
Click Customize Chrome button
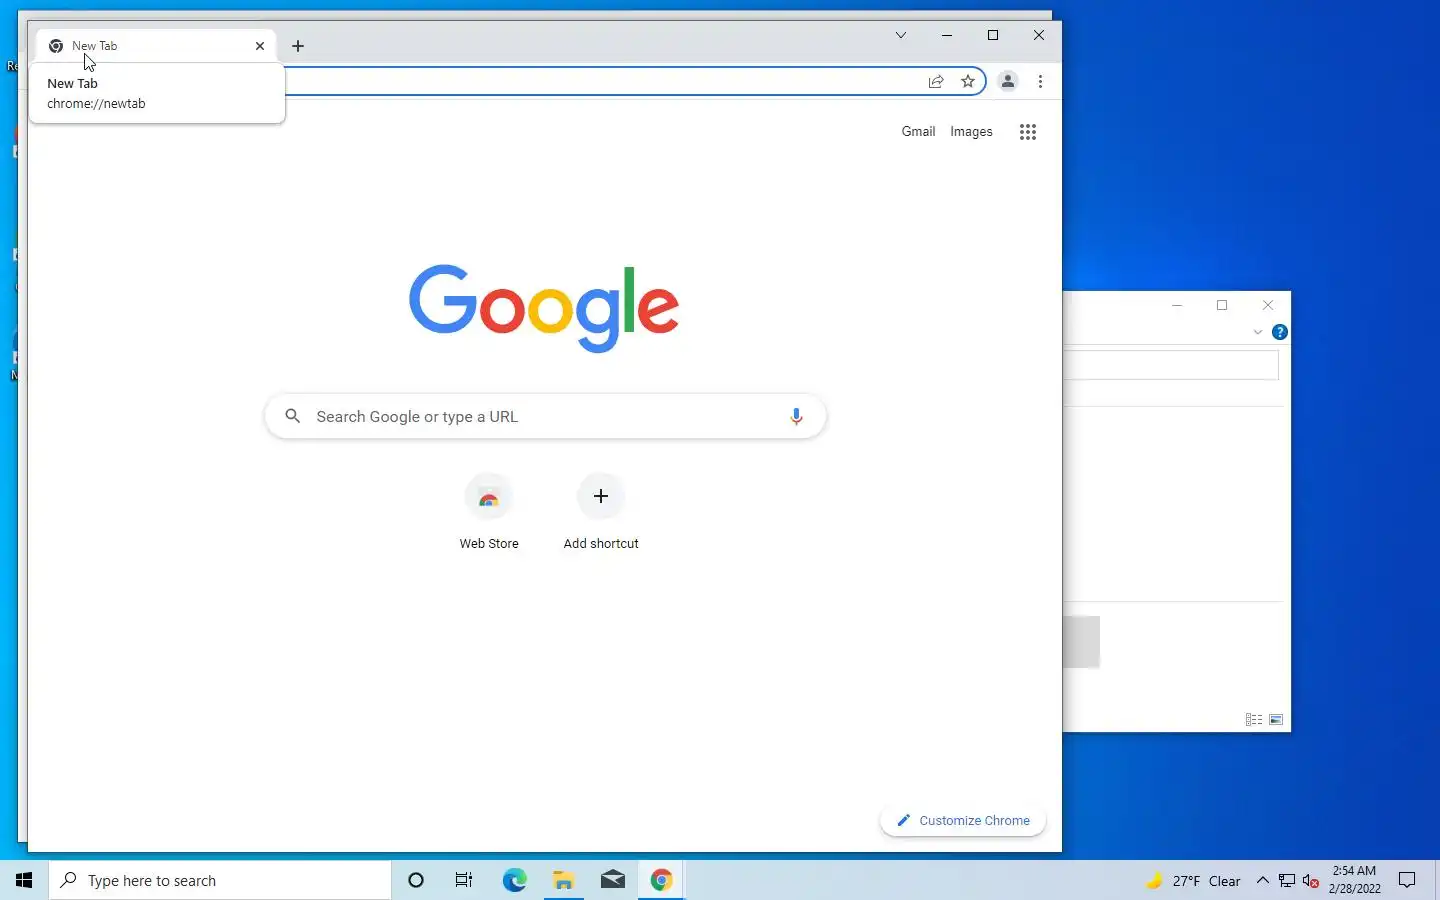(x=963, y=821)
